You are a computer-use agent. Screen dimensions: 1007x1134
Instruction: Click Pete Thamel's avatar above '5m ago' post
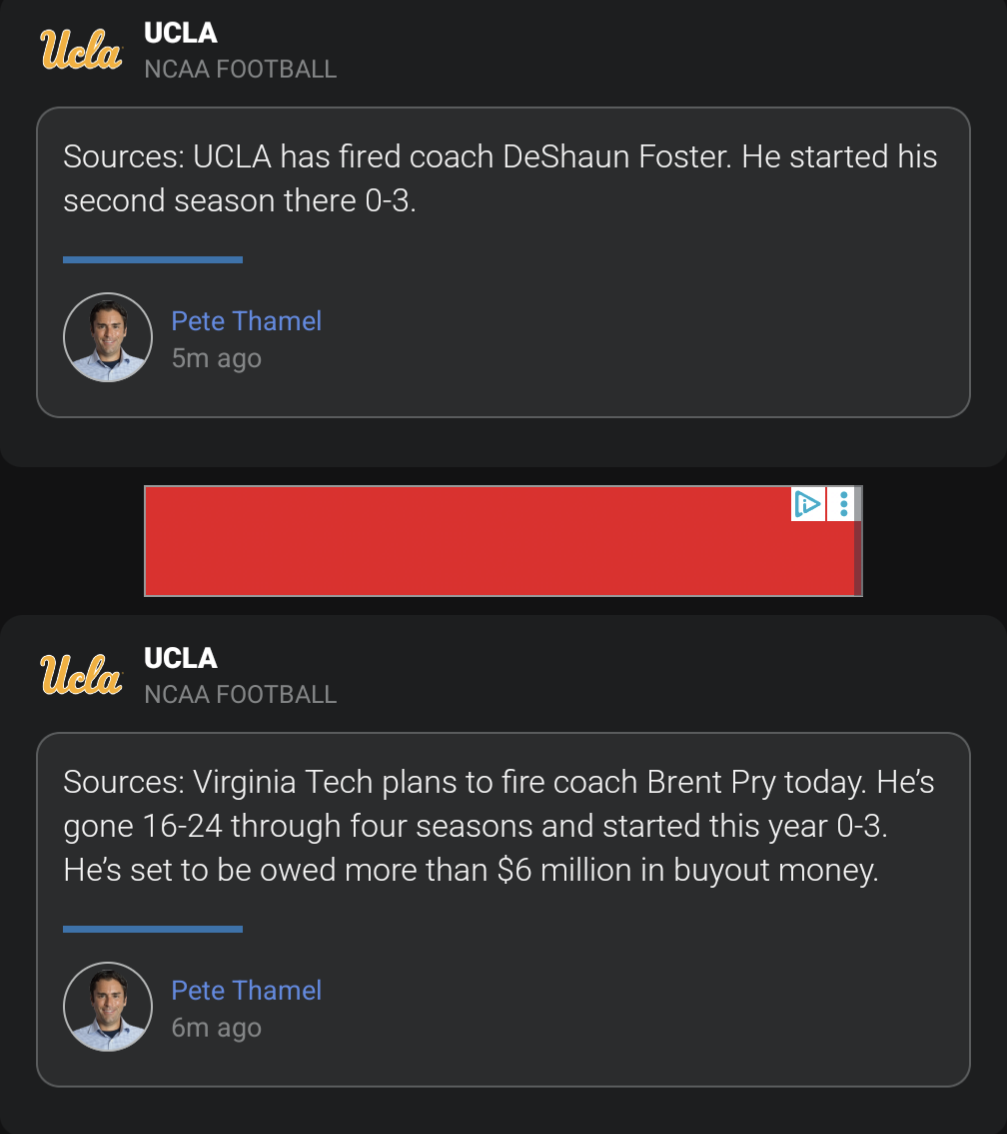coord(107,337)
